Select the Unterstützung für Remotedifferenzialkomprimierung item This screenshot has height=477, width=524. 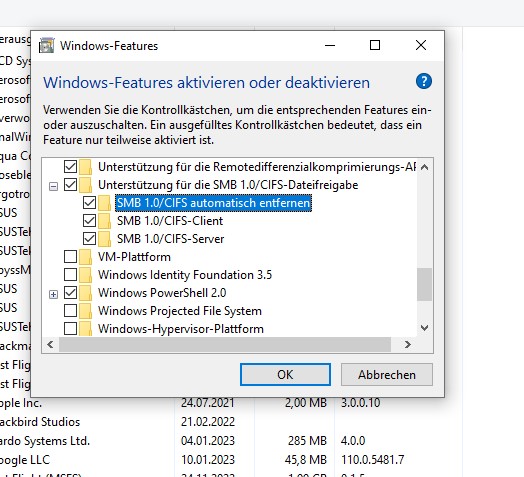(x=257, y=167)
